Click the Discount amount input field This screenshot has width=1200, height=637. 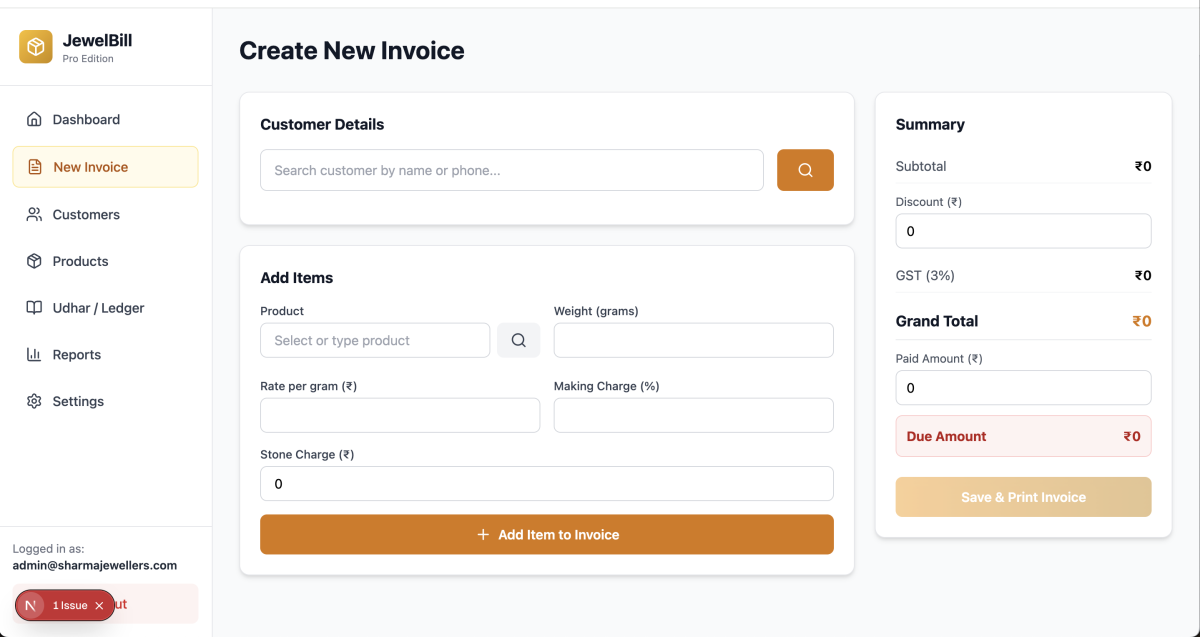[x=1023, y=231]
